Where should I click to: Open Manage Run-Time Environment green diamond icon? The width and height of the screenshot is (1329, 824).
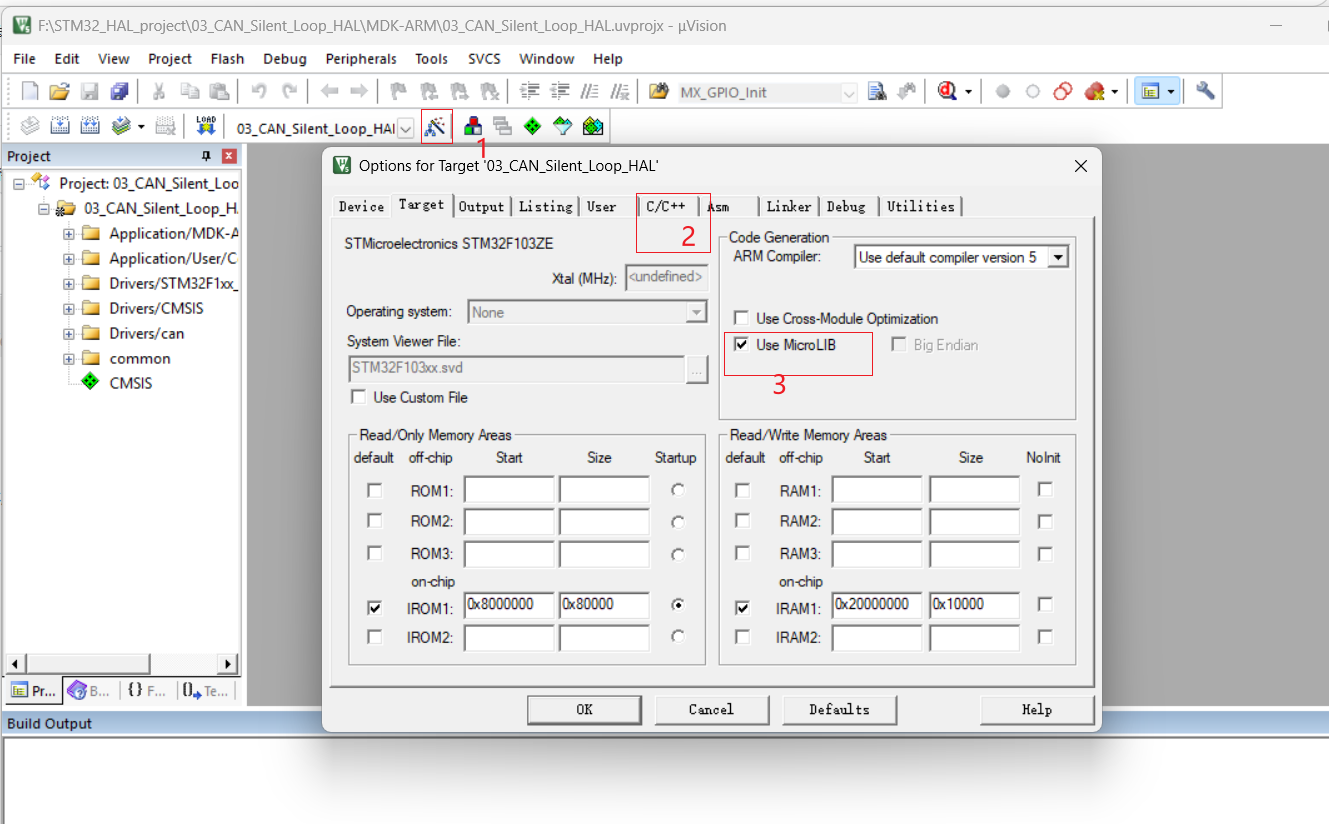[x=533, y=127]
